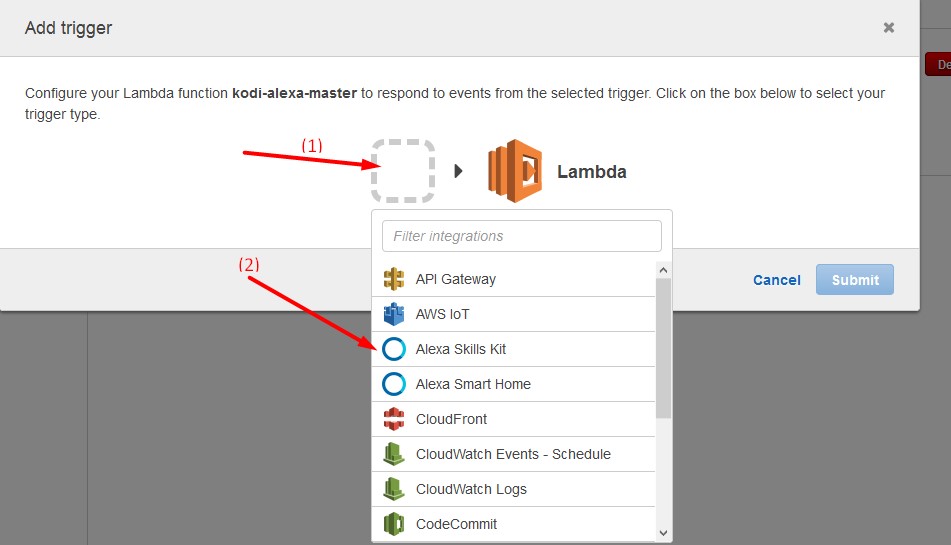Click the Lambda label text

[592, 172]
